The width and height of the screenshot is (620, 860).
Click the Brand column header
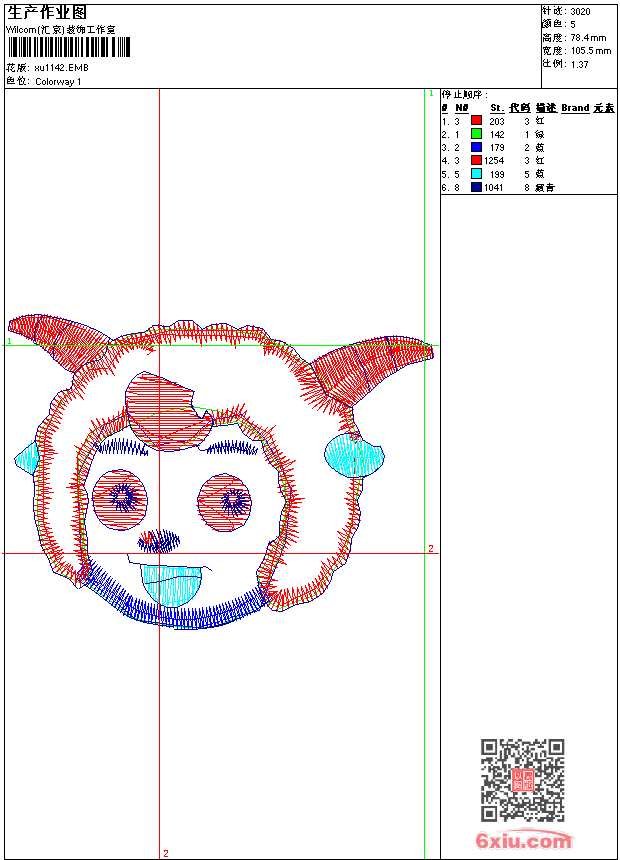click(x=575, y=108)
